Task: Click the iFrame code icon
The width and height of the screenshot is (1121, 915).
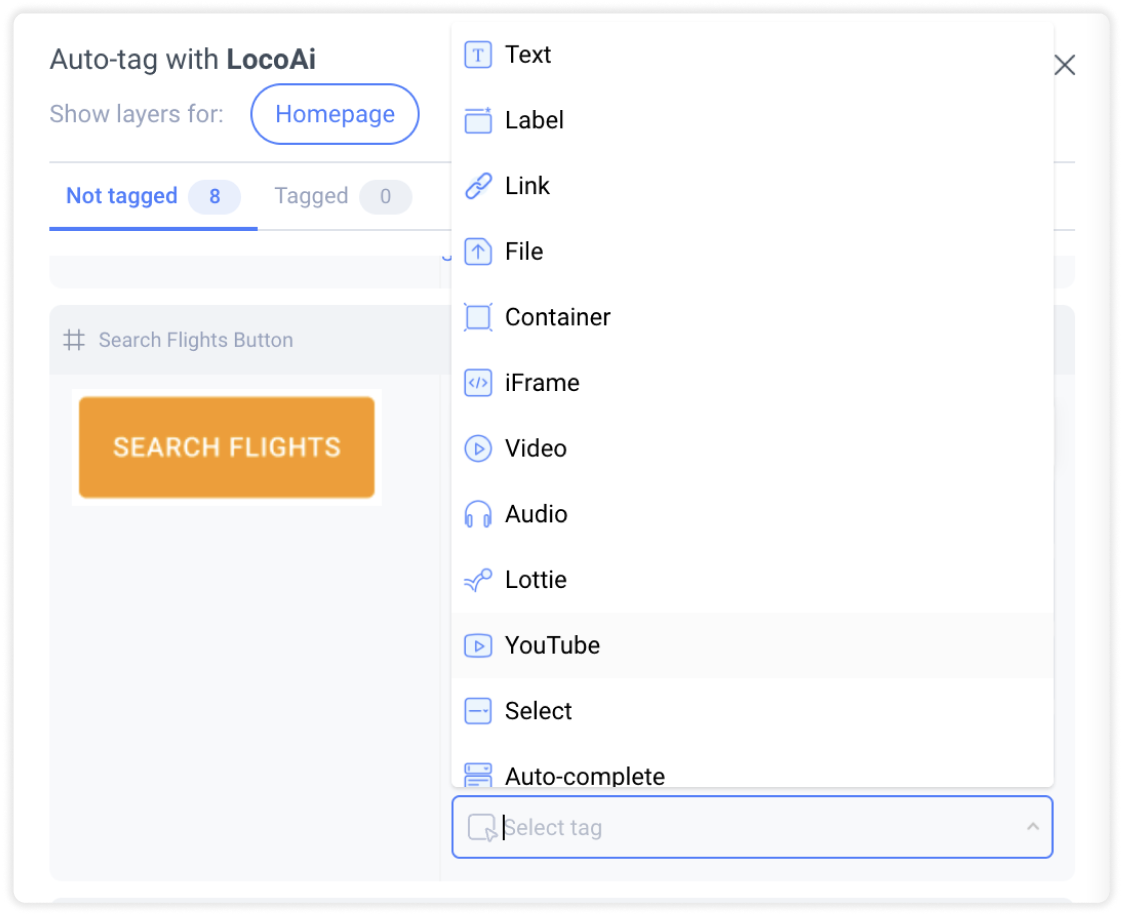Action: point(478,383)
